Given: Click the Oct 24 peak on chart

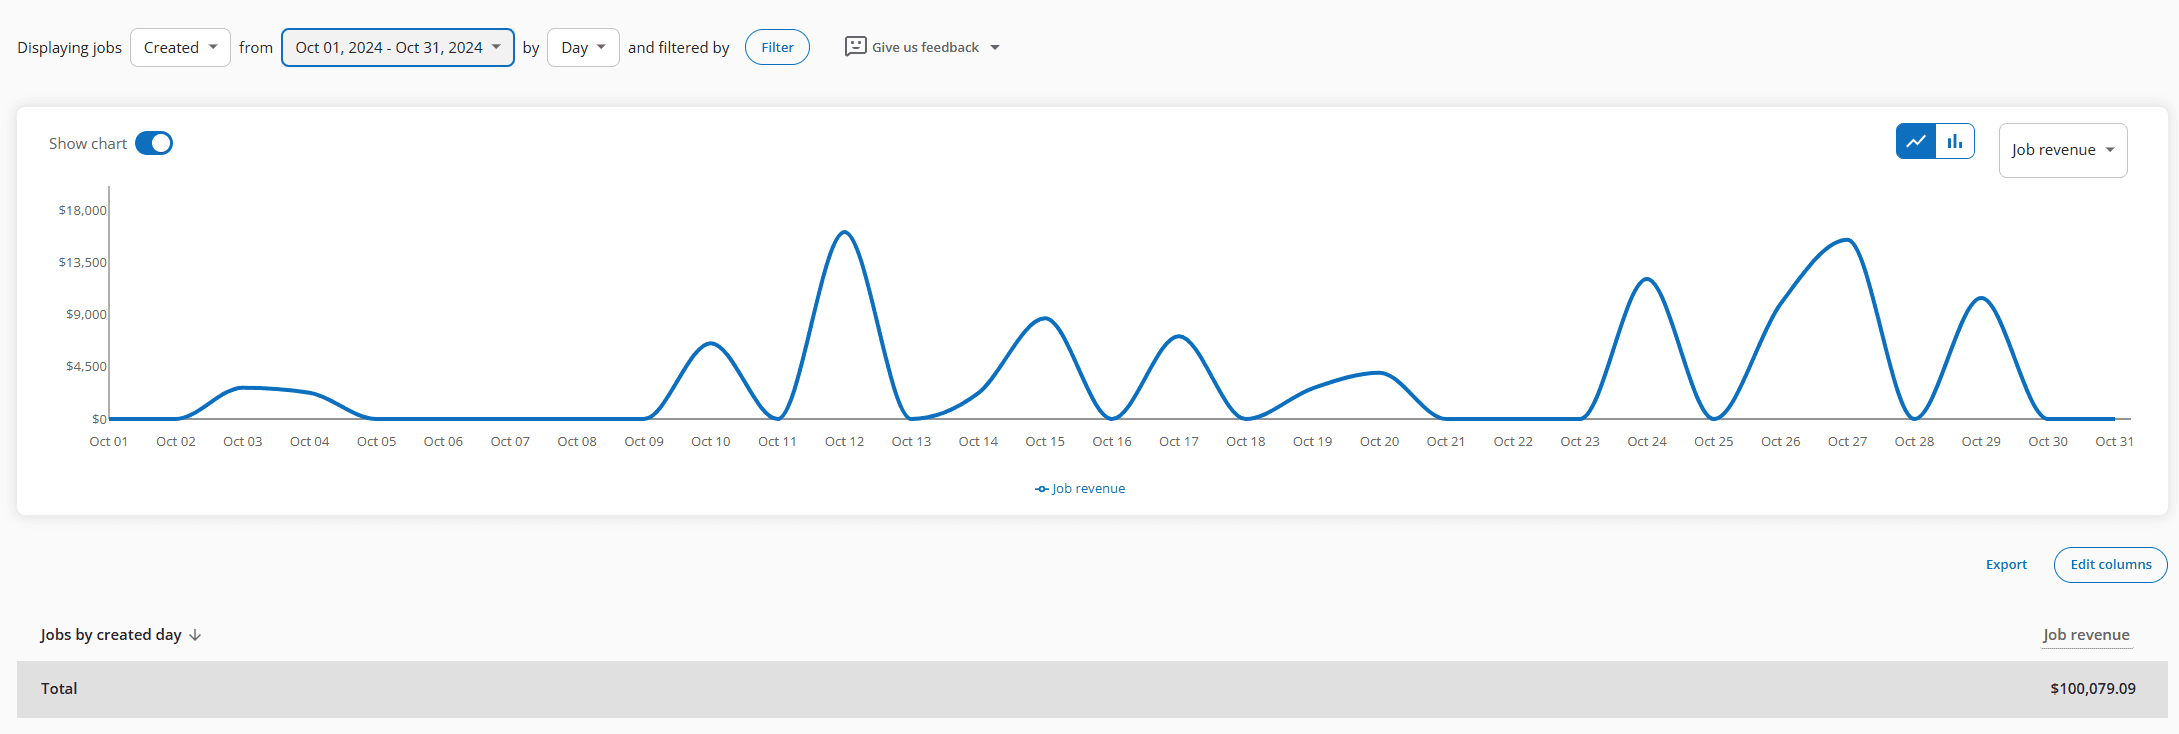Looking at the screenshot, I should (x=1647, y=279).
